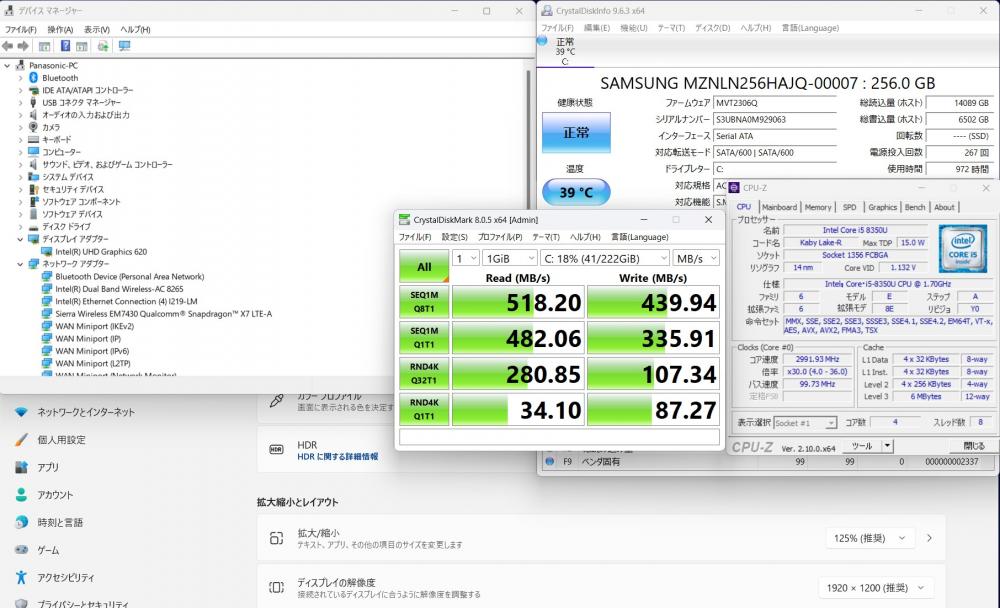Run the RND4K Q1T1 test

pyautogui.click(x=424, y=409)
